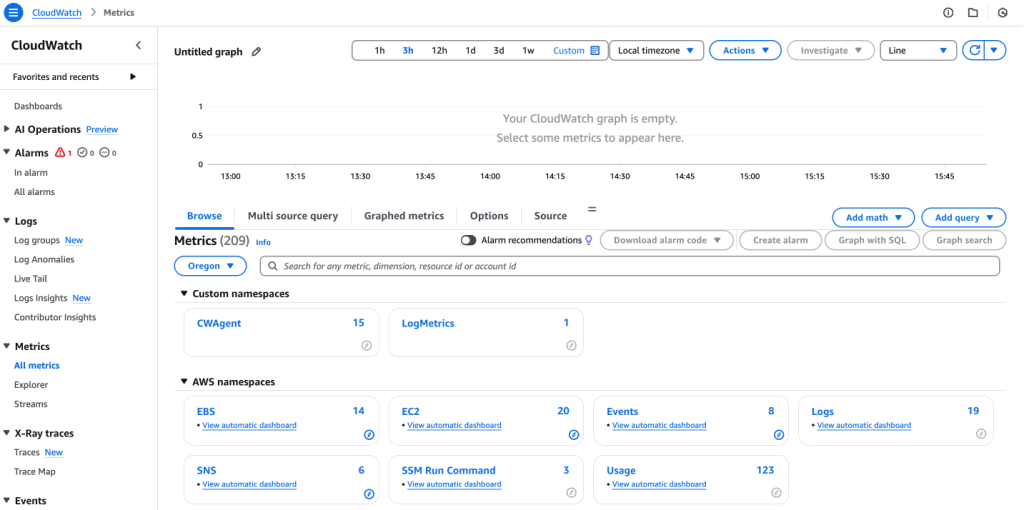The width and height of the screenshot is (1024, 510).
Task: Collapse the Custom namespaces section
Action: click(x=184, y=294)
